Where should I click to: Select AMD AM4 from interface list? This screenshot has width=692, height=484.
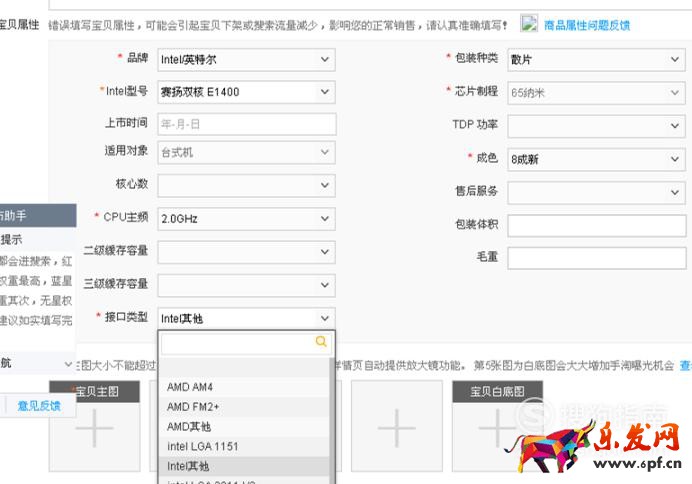pyautogui.click(x=190, y=387)
